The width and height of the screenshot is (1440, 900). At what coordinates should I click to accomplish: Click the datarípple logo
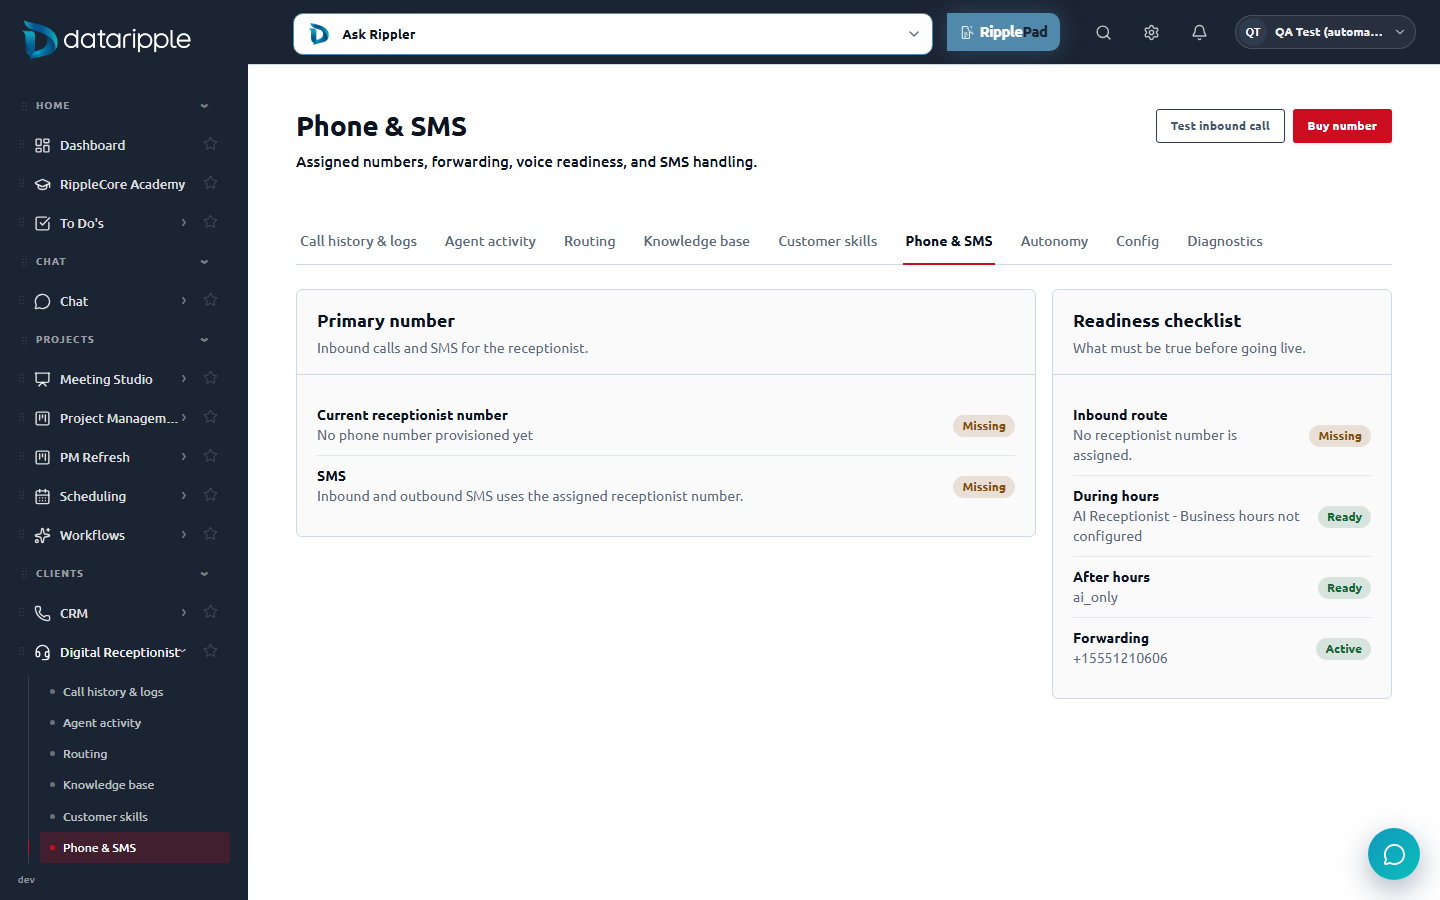(107, 39)
